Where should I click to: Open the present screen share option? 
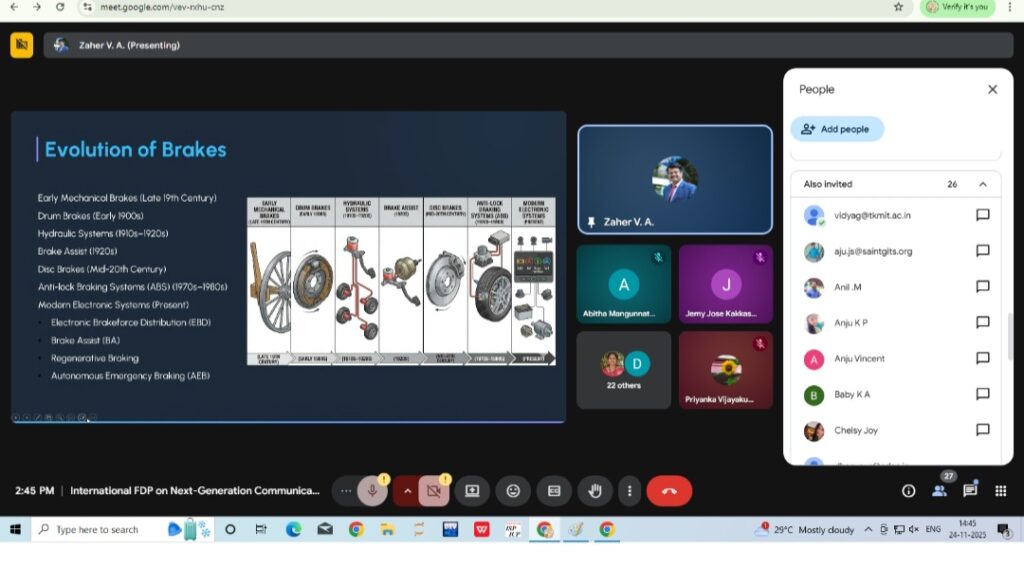tap(472, 491)
